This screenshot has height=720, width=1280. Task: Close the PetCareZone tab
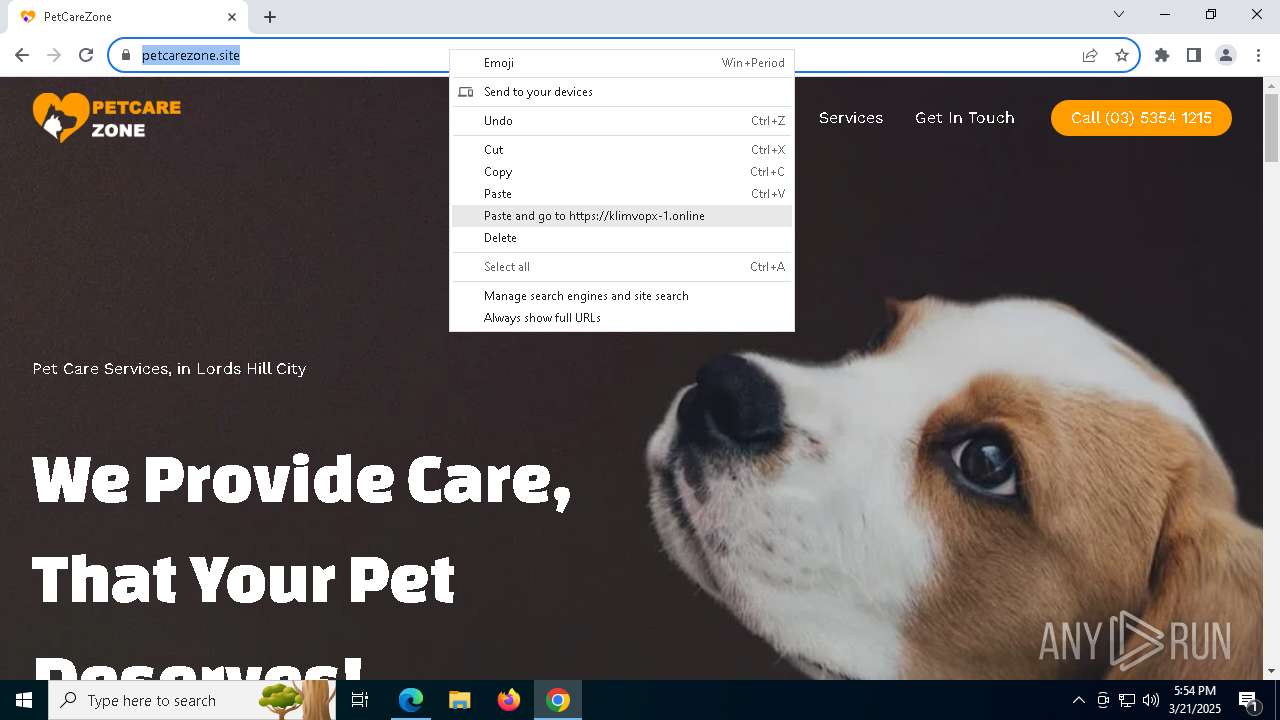[232, 17]
